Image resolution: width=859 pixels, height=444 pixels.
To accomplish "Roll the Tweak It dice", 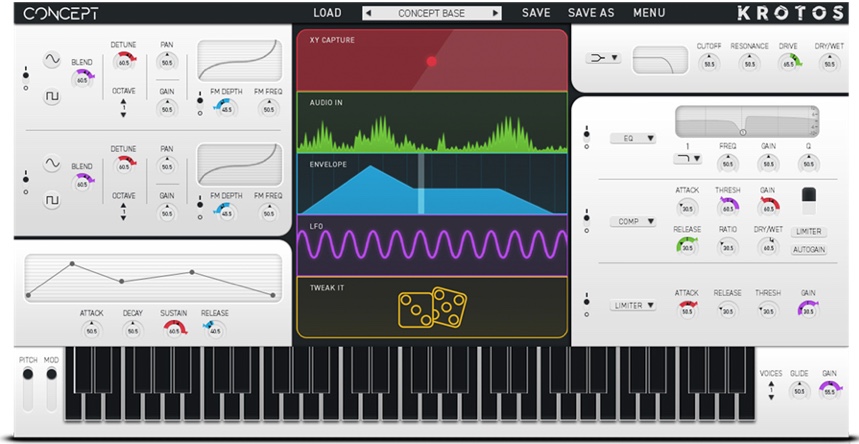I will (x=432, y=308).
